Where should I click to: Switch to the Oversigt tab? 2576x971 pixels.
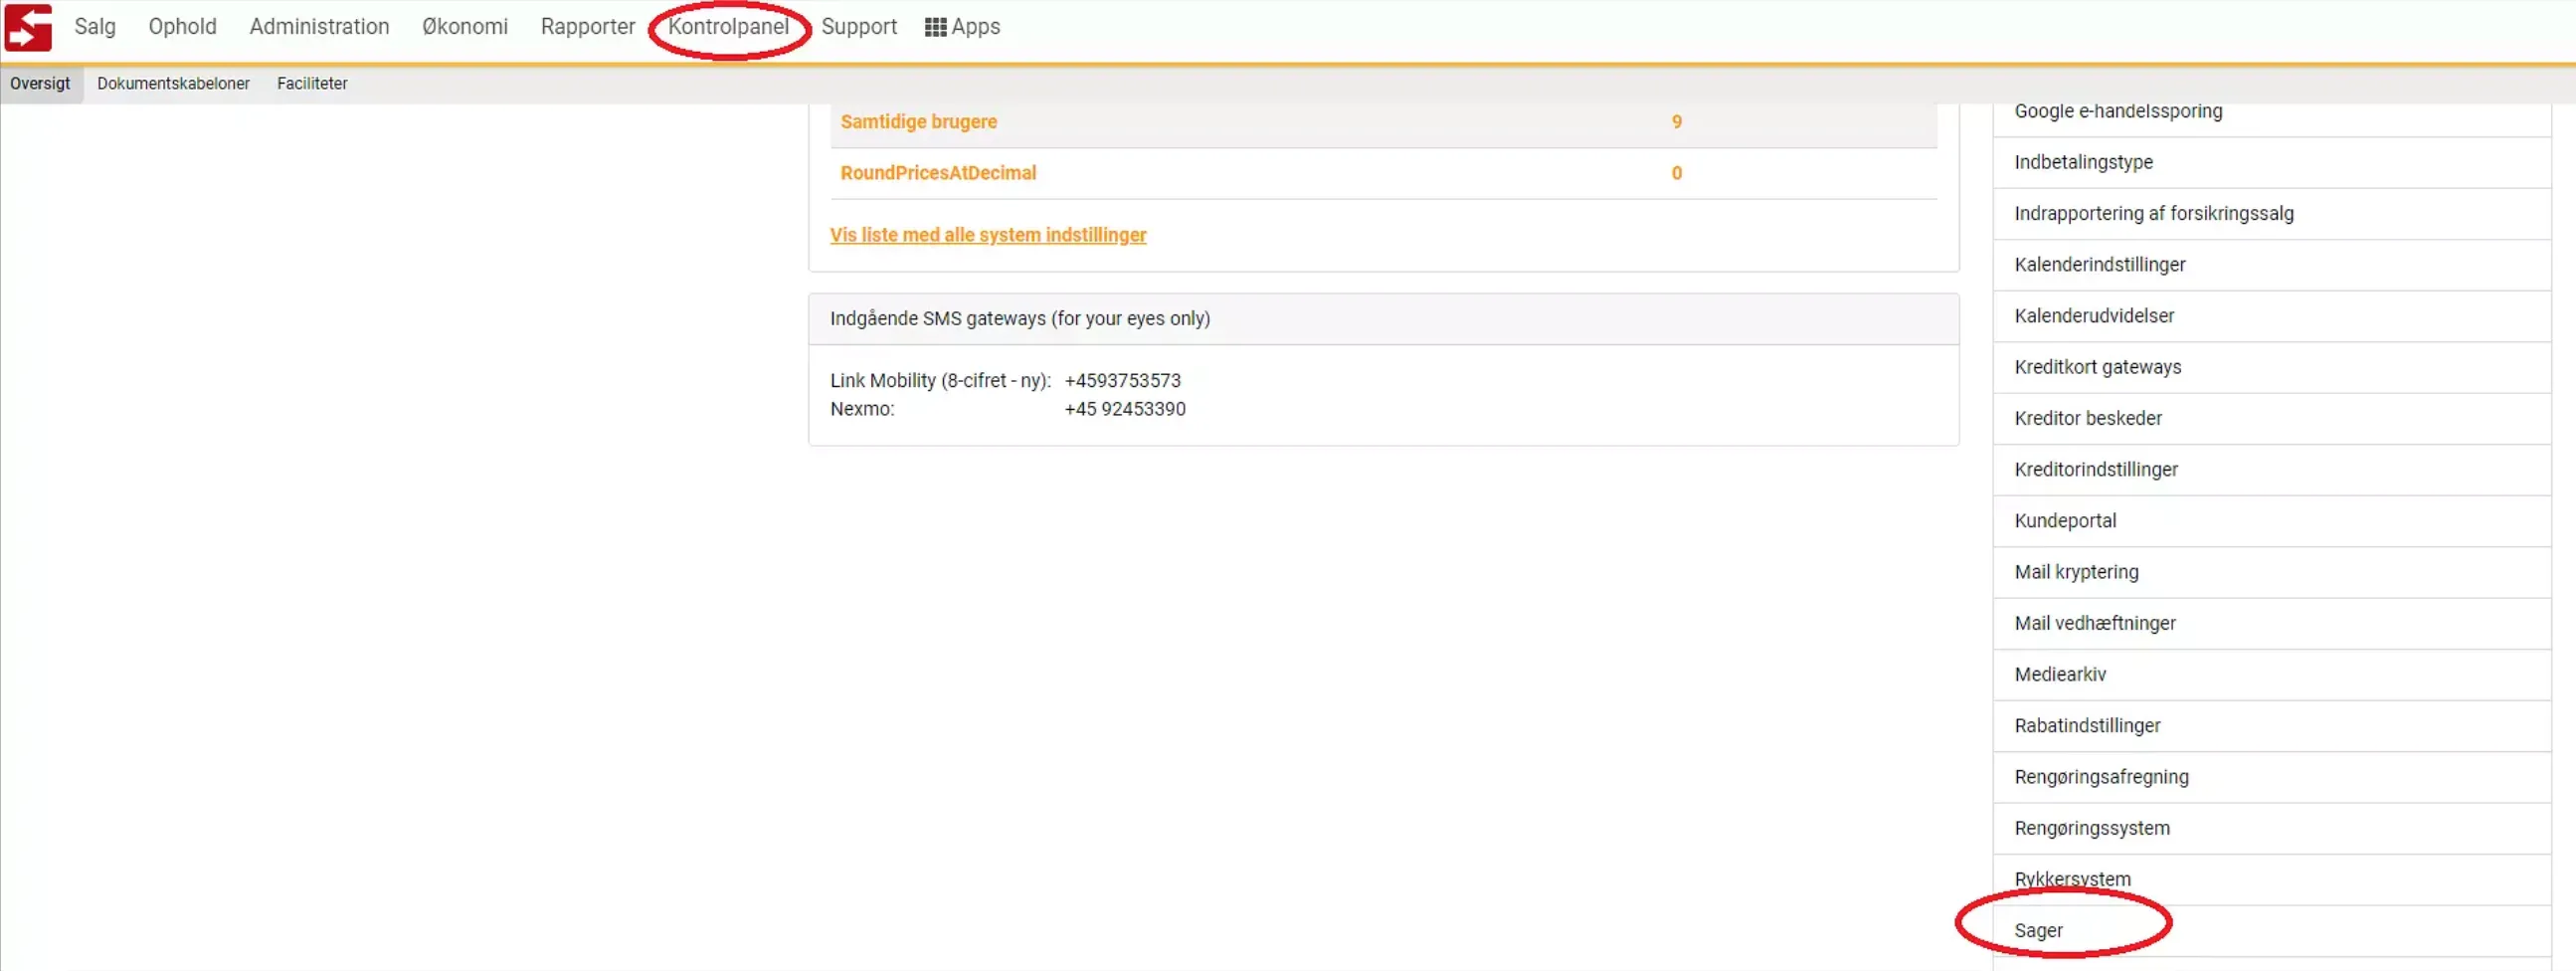(40, 84)
